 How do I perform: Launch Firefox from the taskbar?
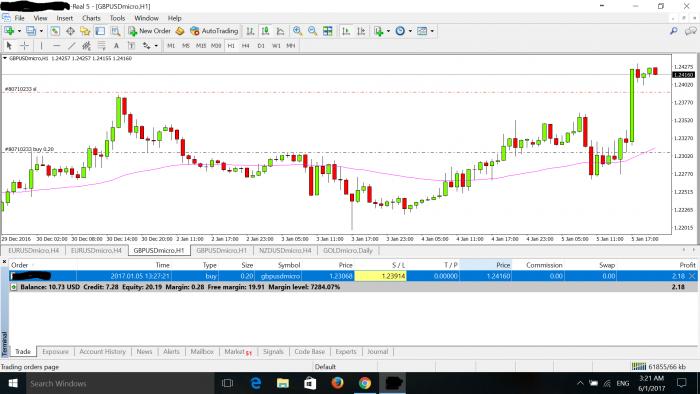tap(338, 383)
